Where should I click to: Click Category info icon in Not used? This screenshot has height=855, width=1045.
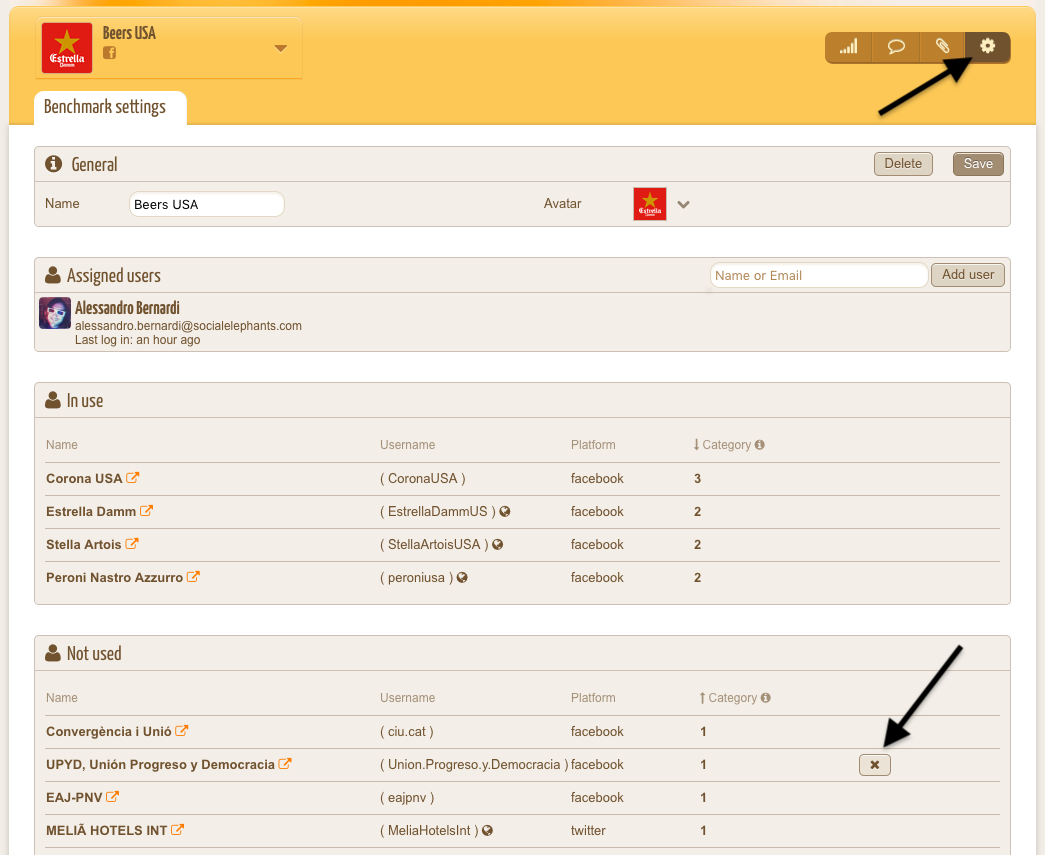766,698
